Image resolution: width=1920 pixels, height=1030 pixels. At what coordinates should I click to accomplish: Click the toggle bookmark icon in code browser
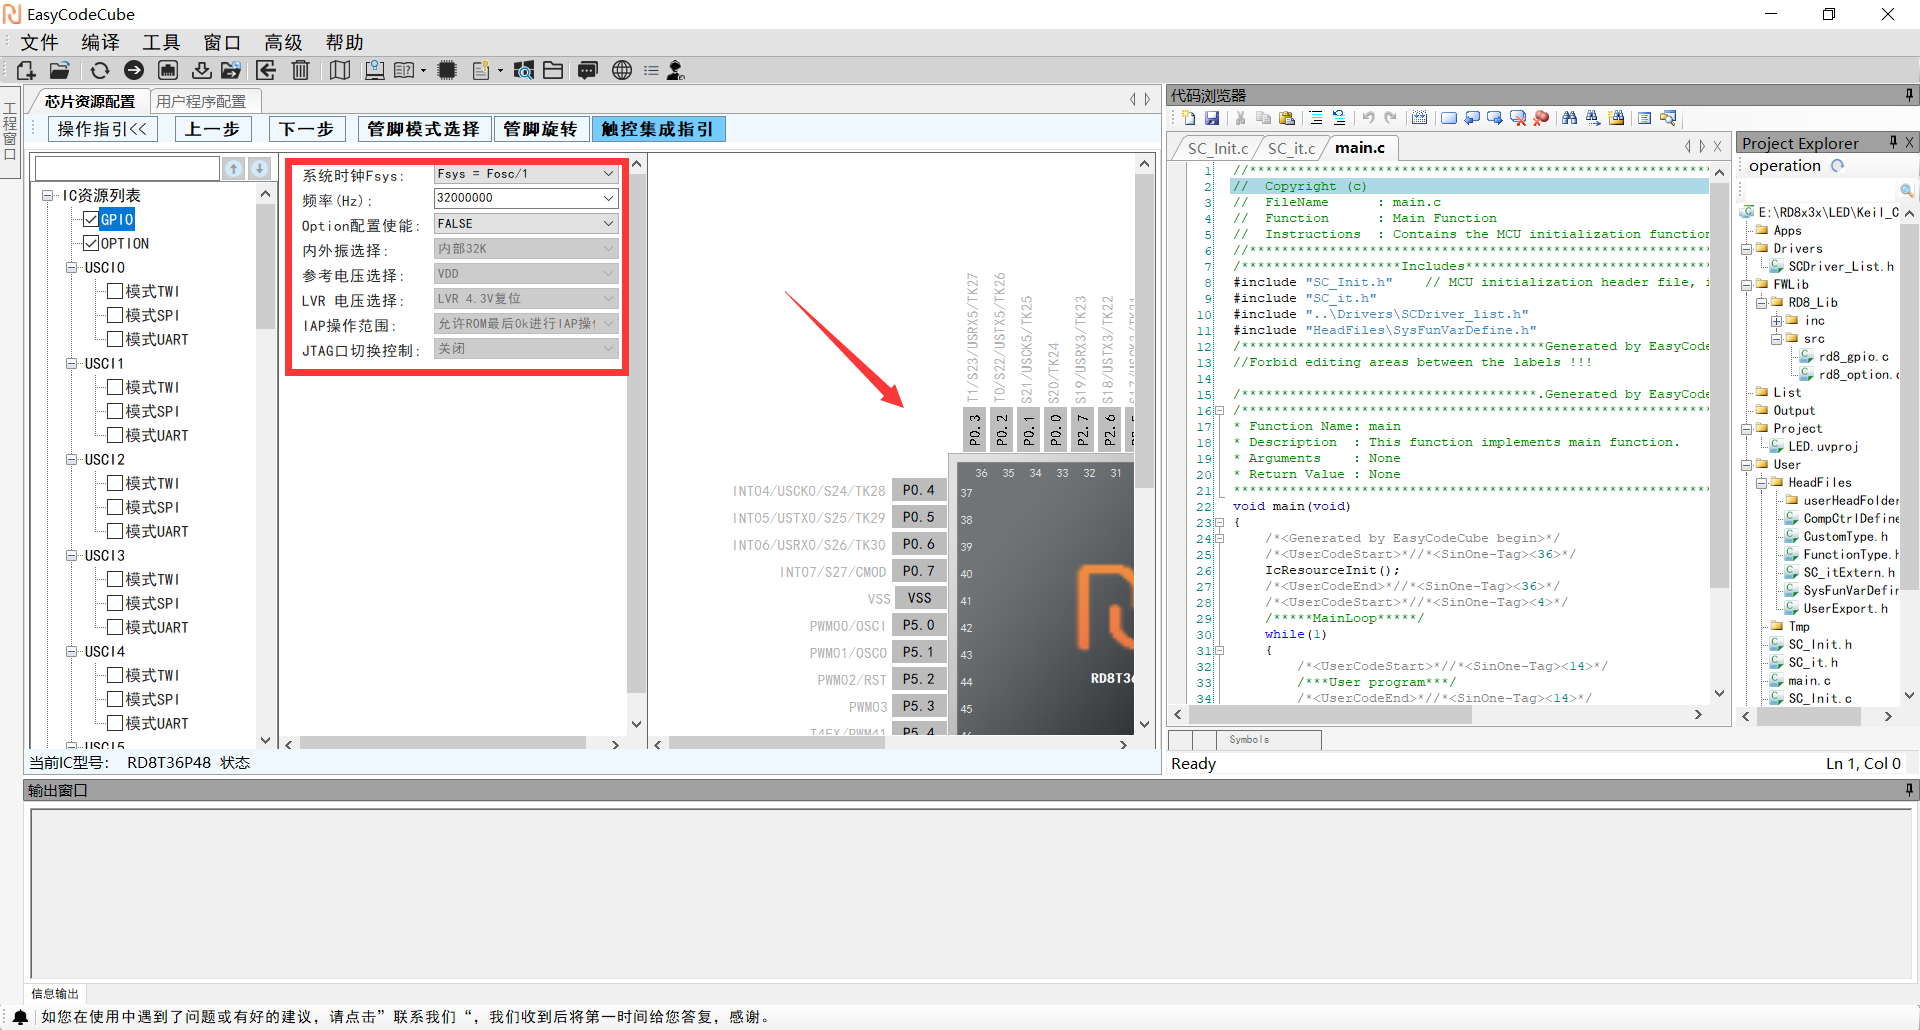click(1449, 118)
